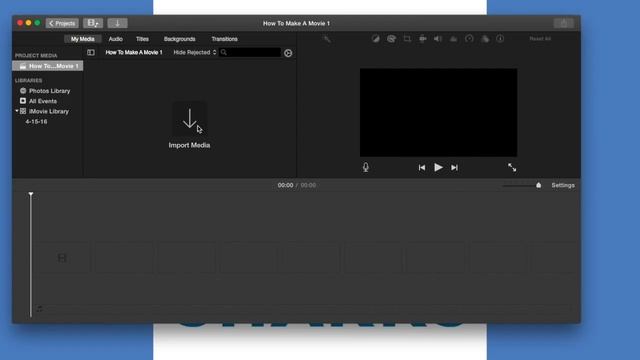Viewport: 640px width, 360px height.
Task: Click the How To Make A Movie 1 browser title
Action: point(134,52)
